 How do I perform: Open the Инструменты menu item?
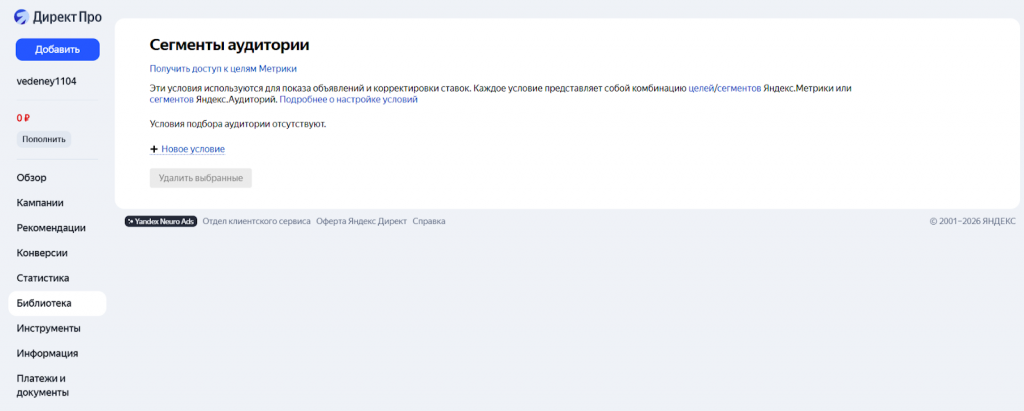pos(49,328)
